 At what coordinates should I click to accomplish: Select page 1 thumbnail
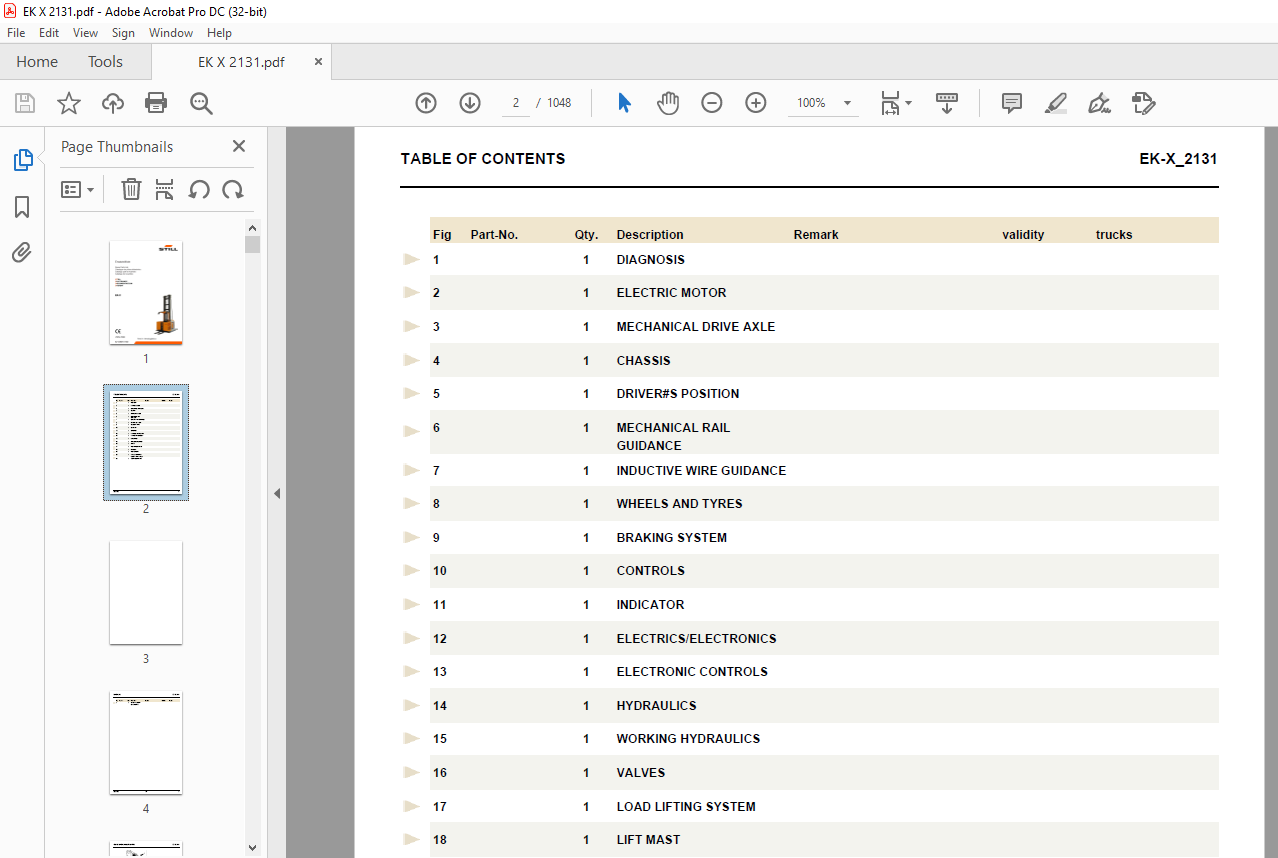[x=146, y=293]
